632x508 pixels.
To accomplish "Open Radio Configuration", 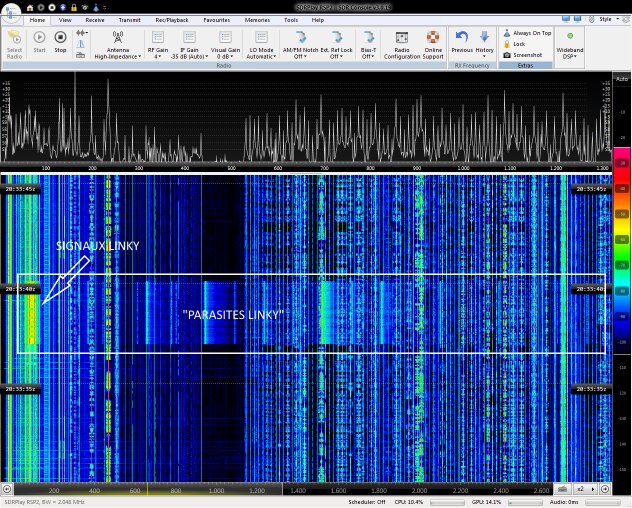I will pos(402,45).
